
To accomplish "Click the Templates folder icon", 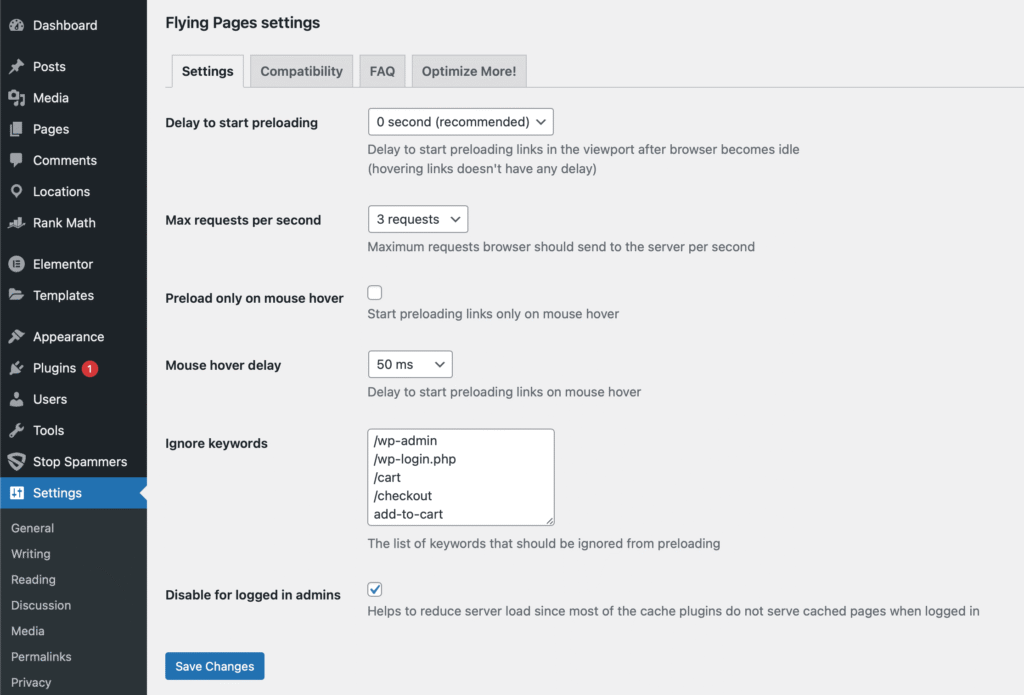I will [x=16, y=295].
